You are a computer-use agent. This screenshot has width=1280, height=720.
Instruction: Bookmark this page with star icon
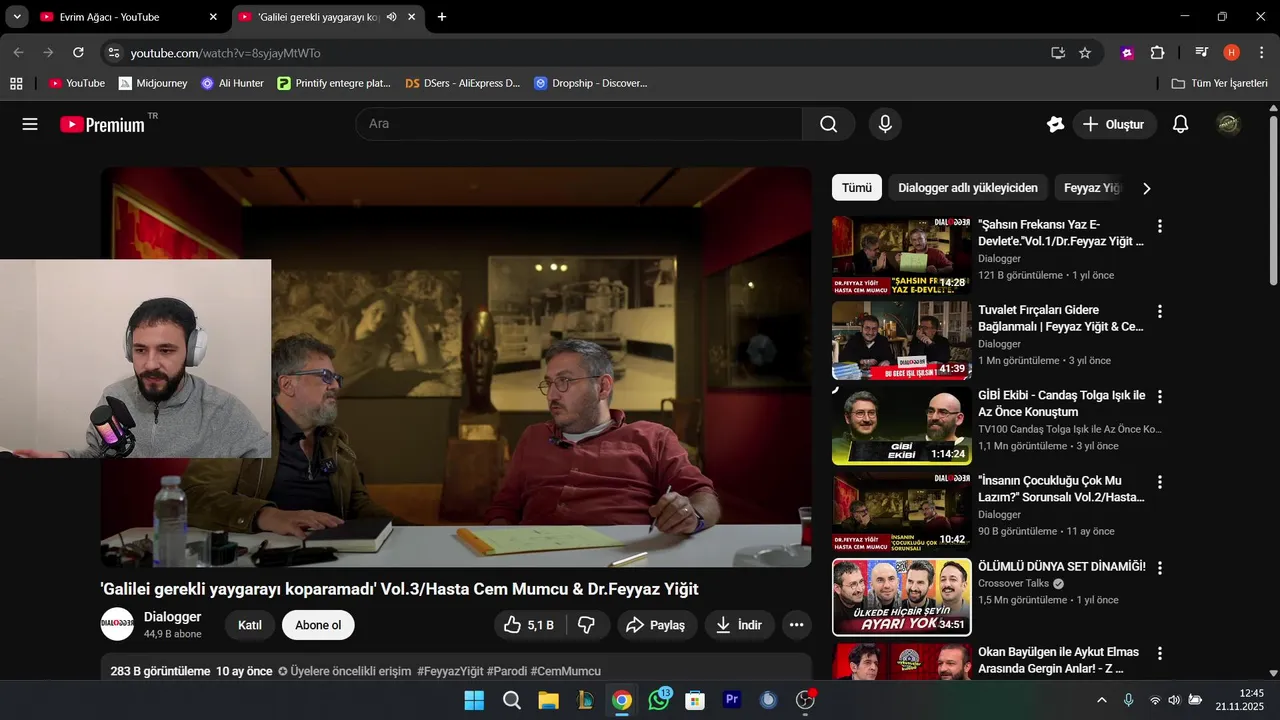click(1085, 53)
